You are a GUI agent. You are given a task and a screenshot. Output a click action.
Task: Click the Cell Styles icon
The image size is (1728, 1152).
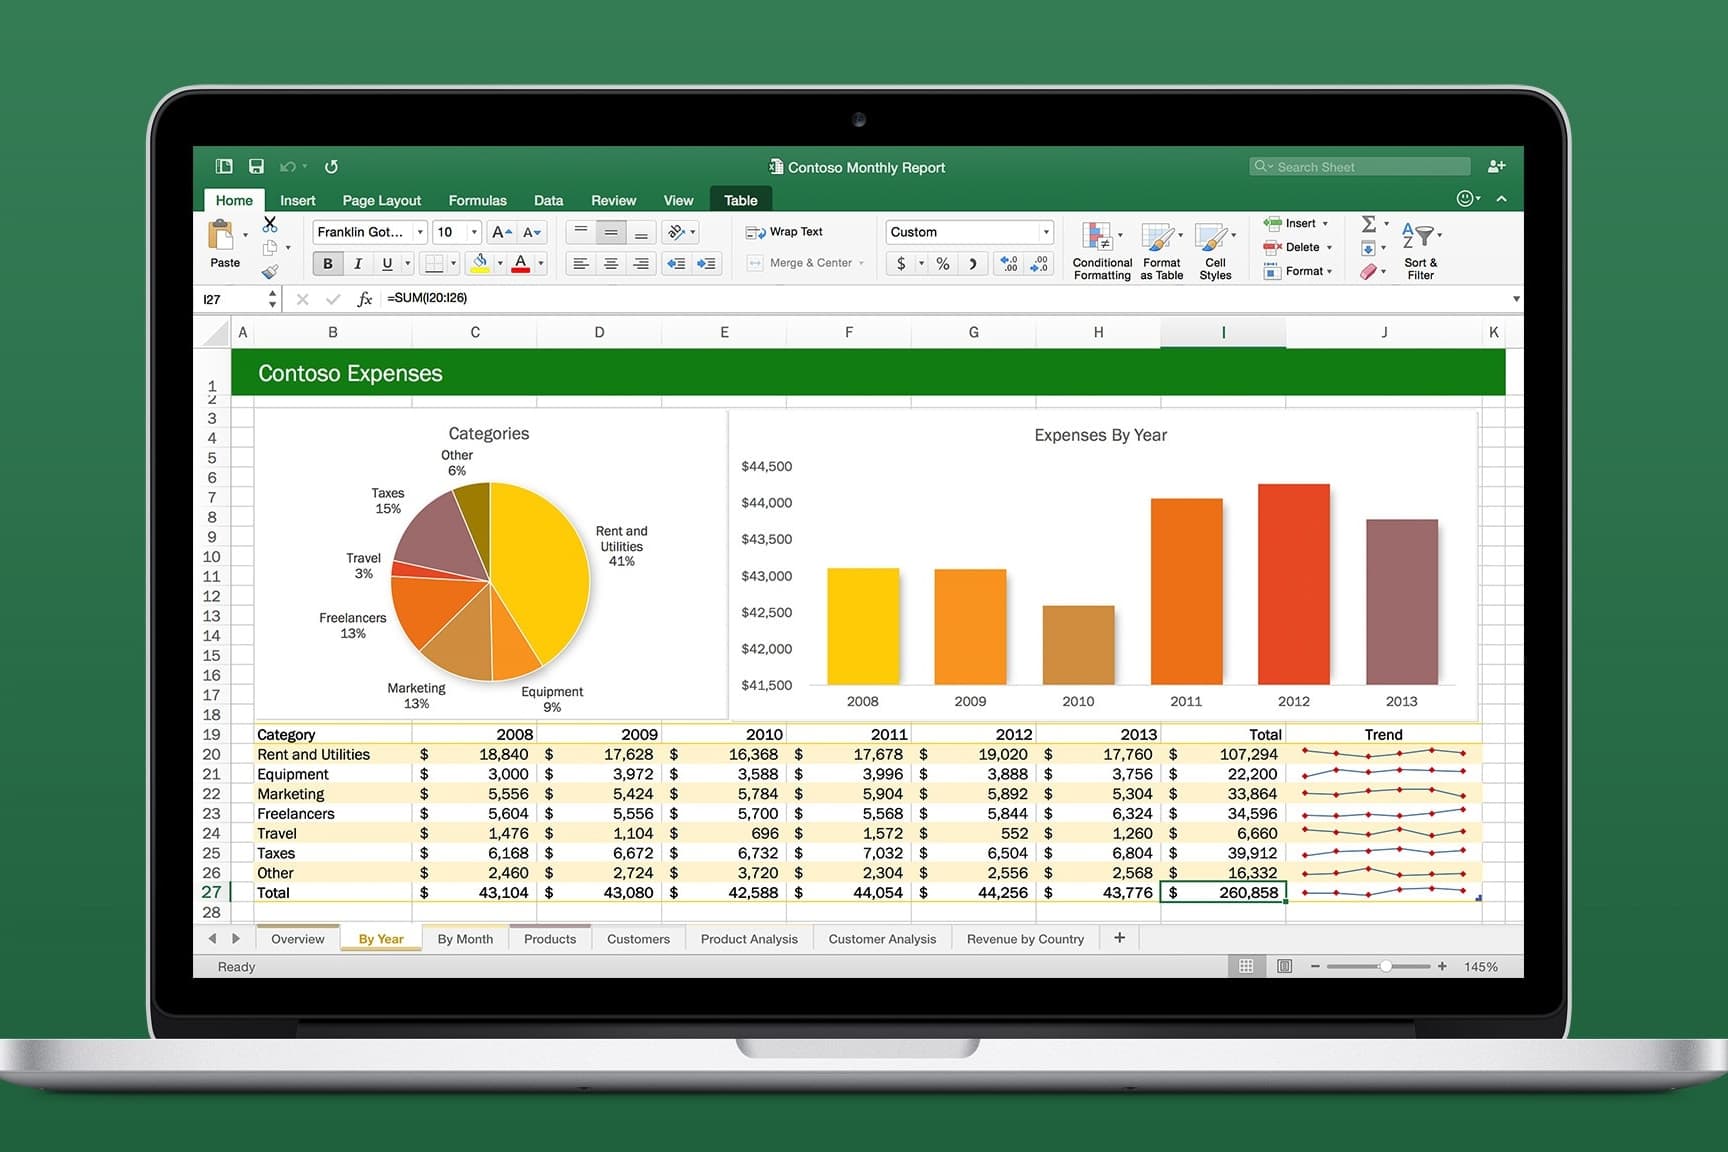[x=1211, y=237]
